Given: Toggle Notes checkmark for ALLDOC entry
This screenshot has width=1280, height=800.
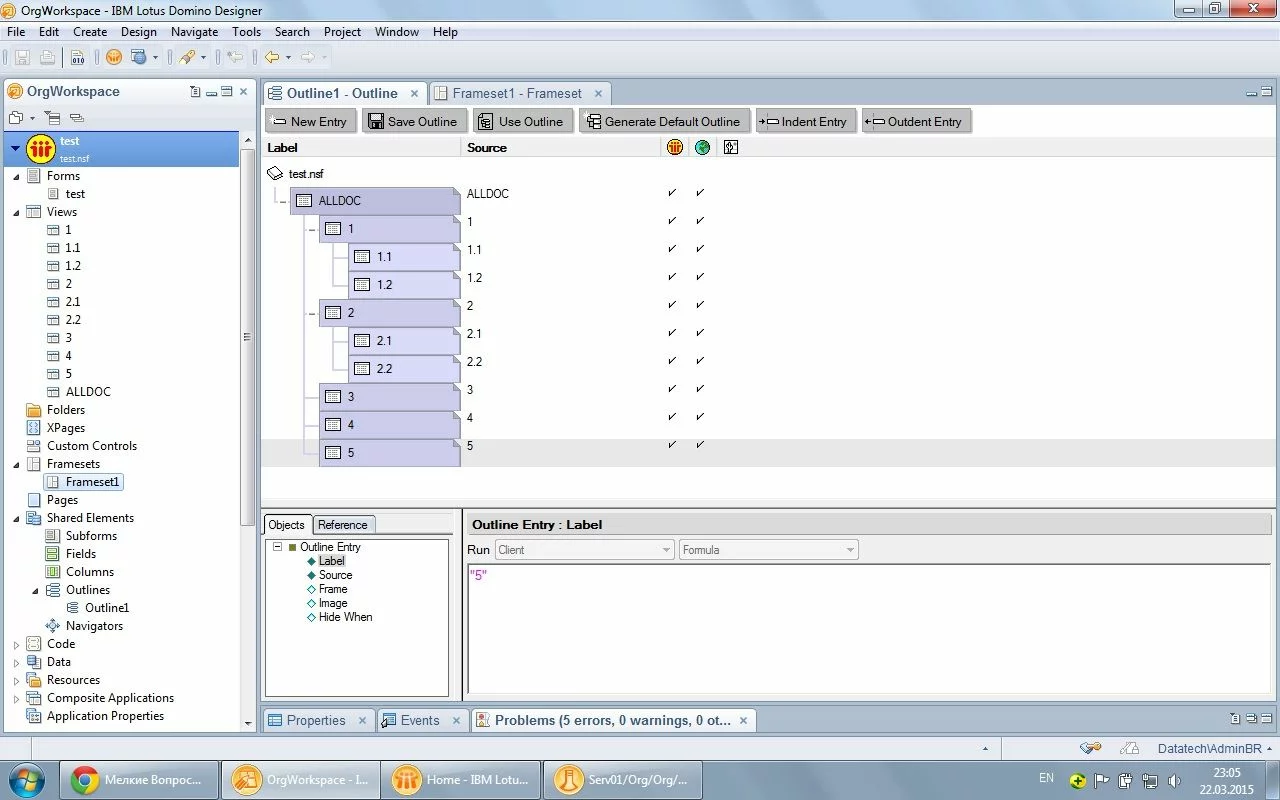Looking at the screenshot, I should [x=672, y=192].
